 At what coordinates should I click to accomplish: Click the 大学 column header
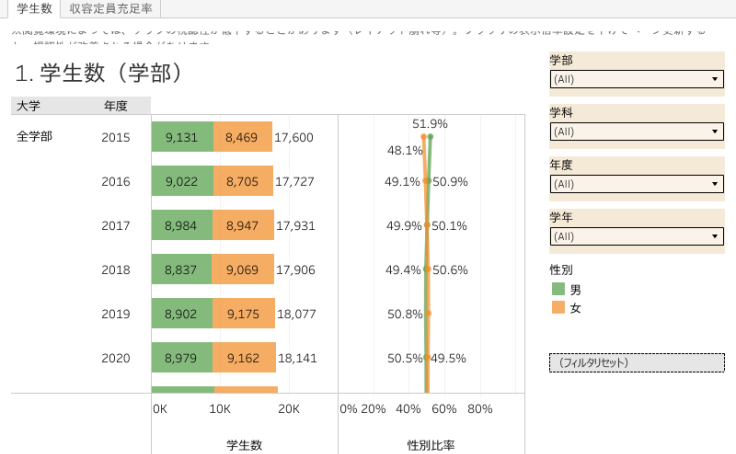point(29,105)
